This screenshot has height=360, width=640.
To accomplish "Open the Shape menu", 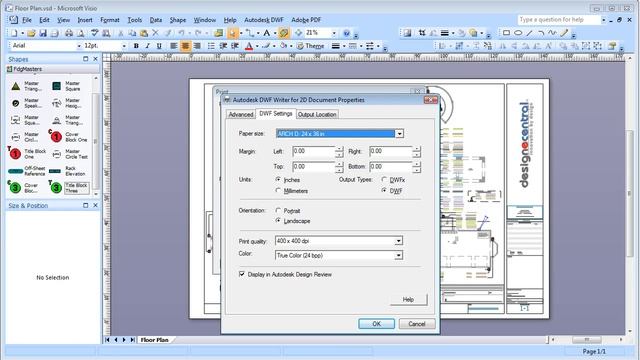I will click(178, 20).
